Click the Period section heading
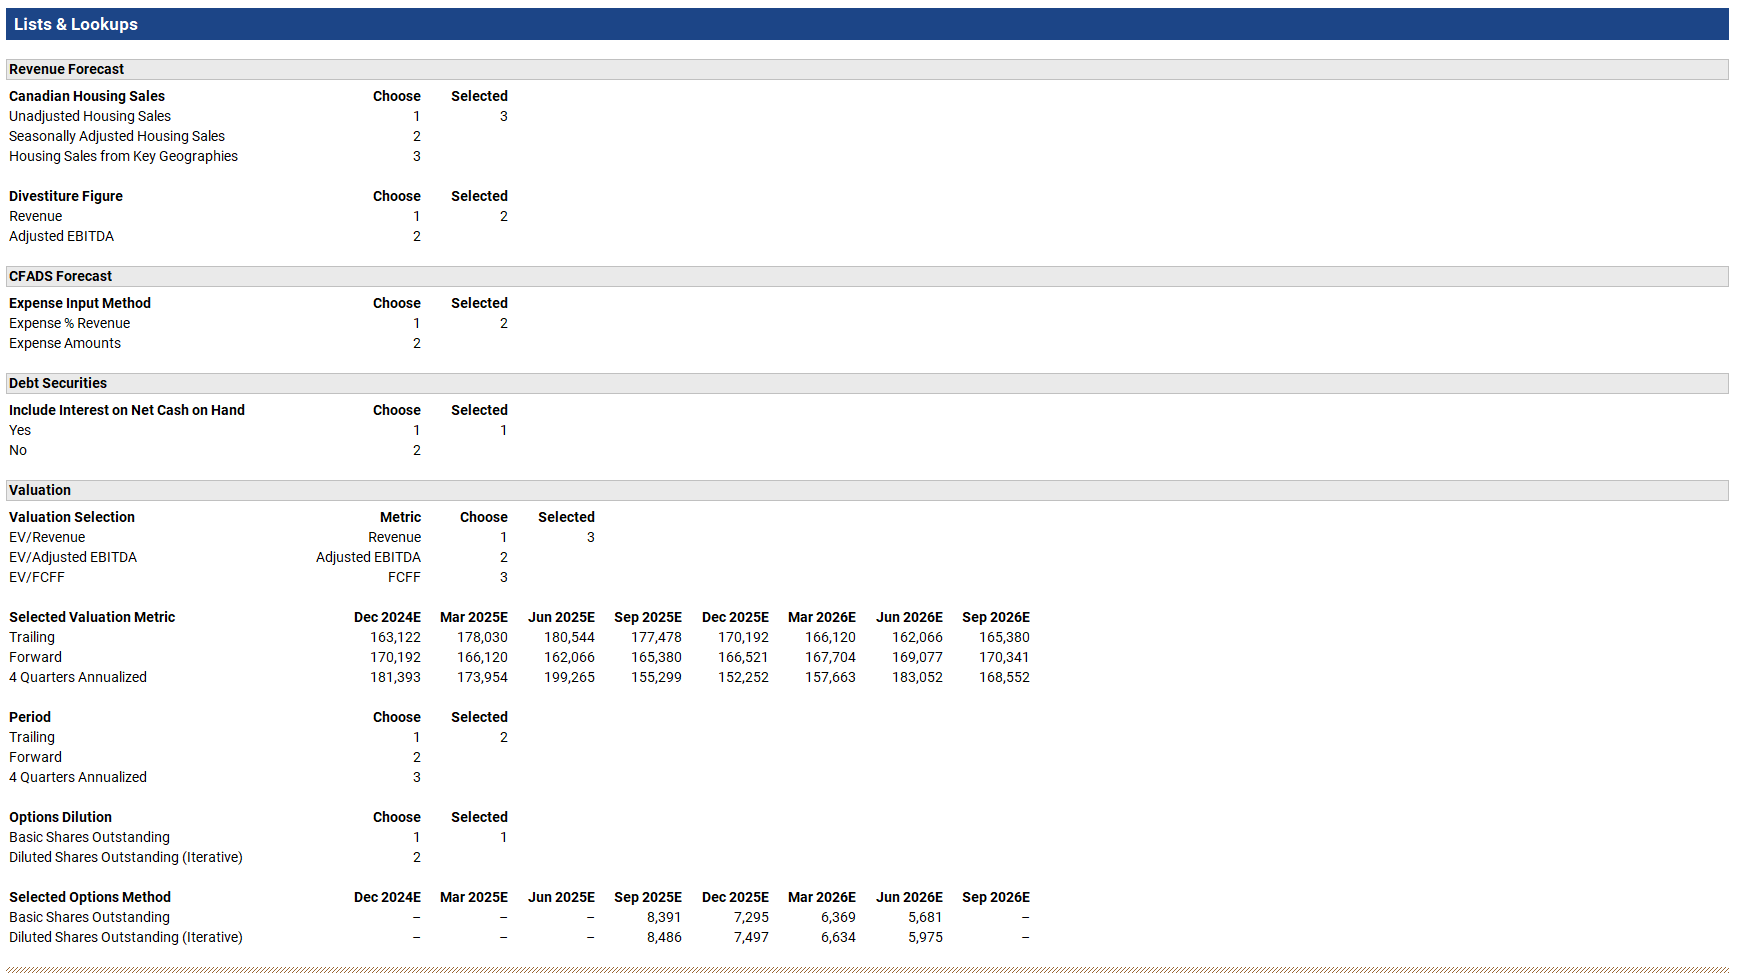Viewport: 1739px width, 979px height. (x=30, y=717)
